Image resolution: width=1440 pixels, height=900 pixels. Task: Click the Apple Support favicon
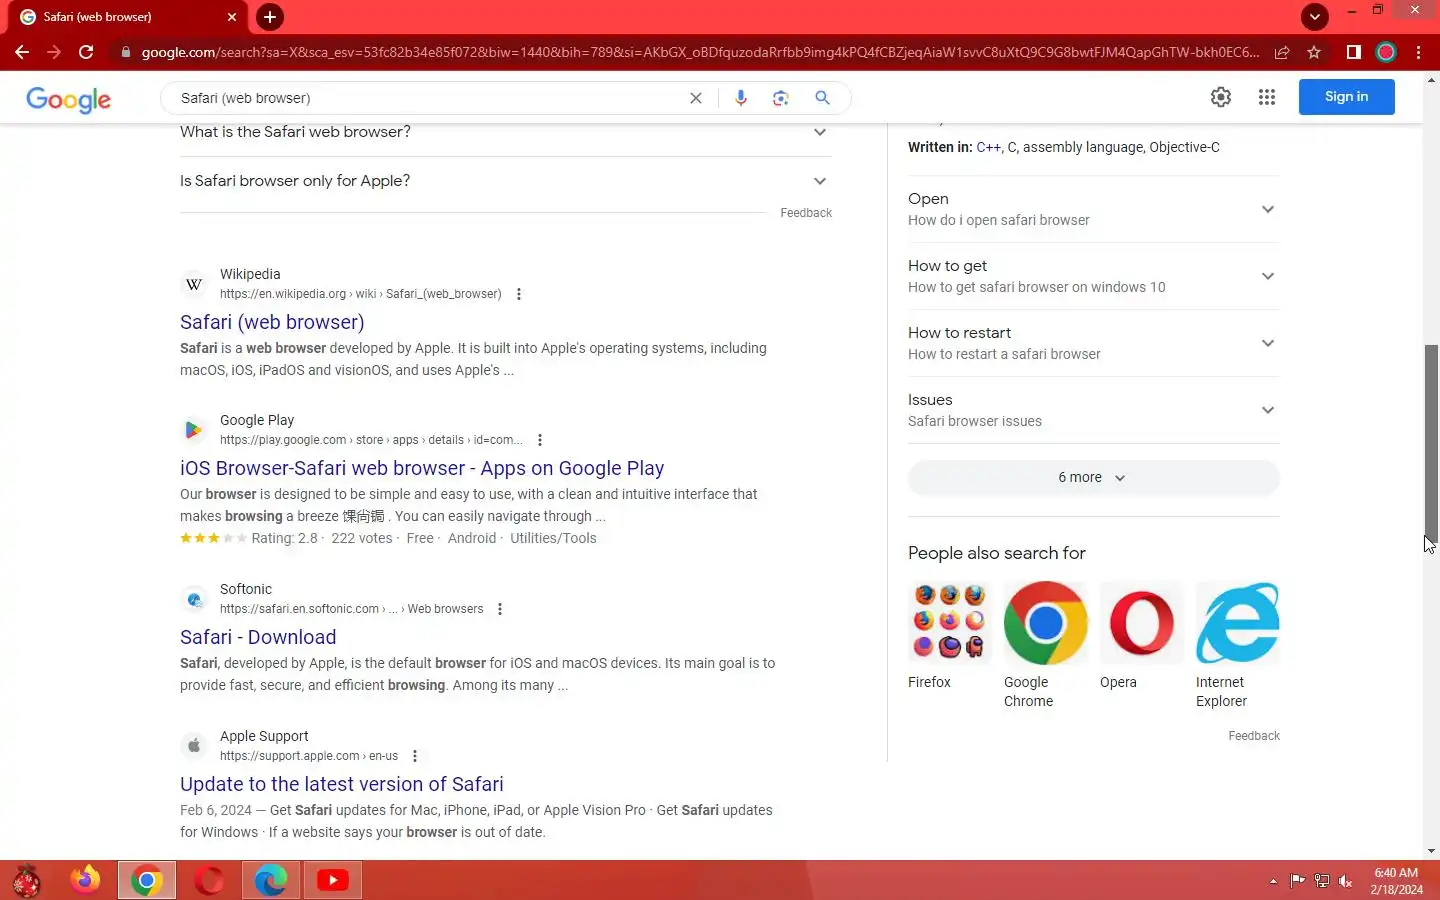pos(194,746)
